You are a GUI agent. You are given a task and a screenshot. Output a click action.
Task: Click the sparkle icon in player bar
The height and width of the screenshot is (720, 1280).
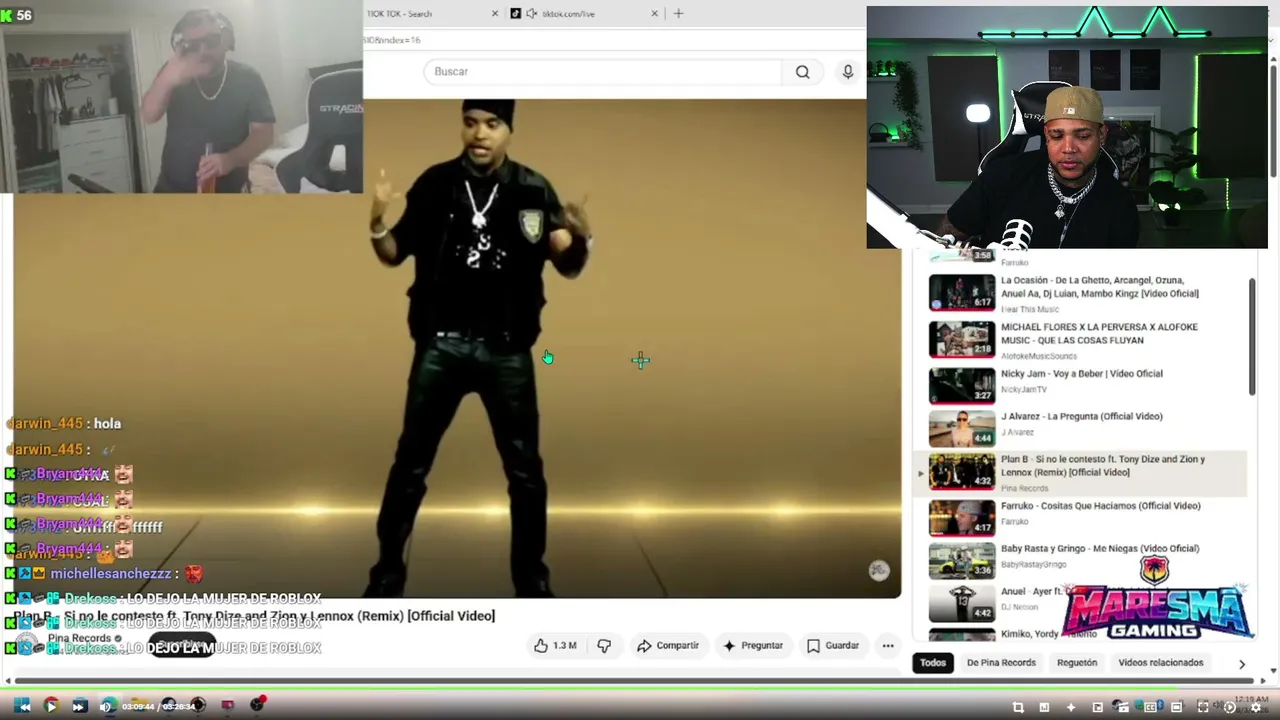(1071, 707)
